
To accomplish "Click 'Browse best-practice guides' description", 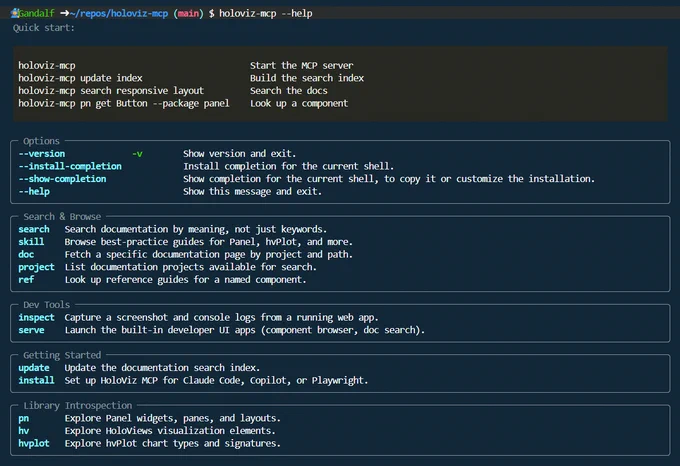I will (x=209, y=241).
